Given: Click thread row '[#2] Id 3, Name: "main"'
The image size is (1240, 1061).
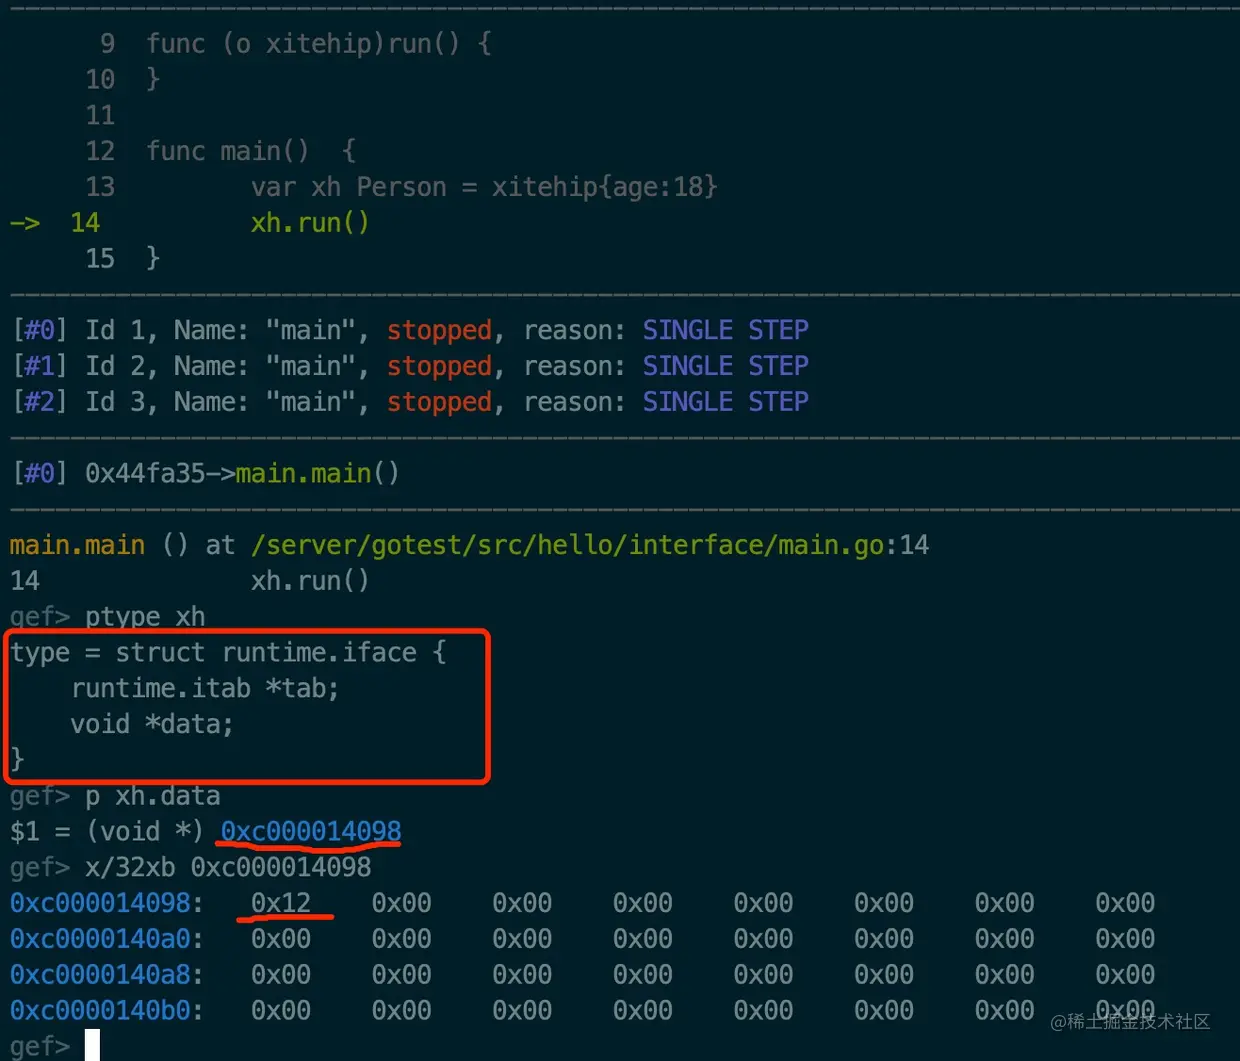Looking at the screenshot, I should pos(411,402).
